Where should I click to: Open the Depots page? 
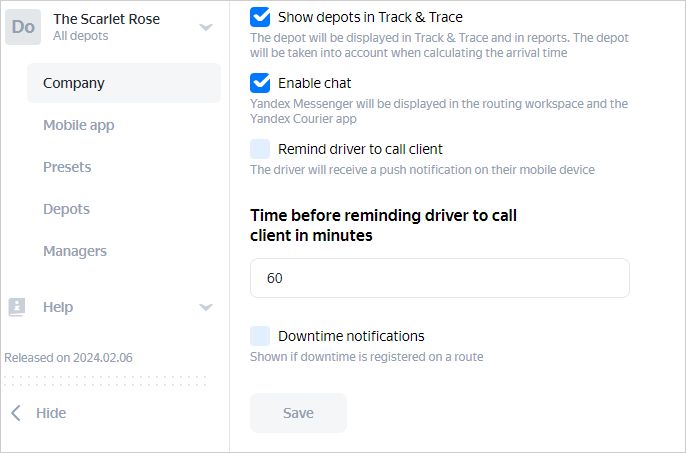[66, 209]
